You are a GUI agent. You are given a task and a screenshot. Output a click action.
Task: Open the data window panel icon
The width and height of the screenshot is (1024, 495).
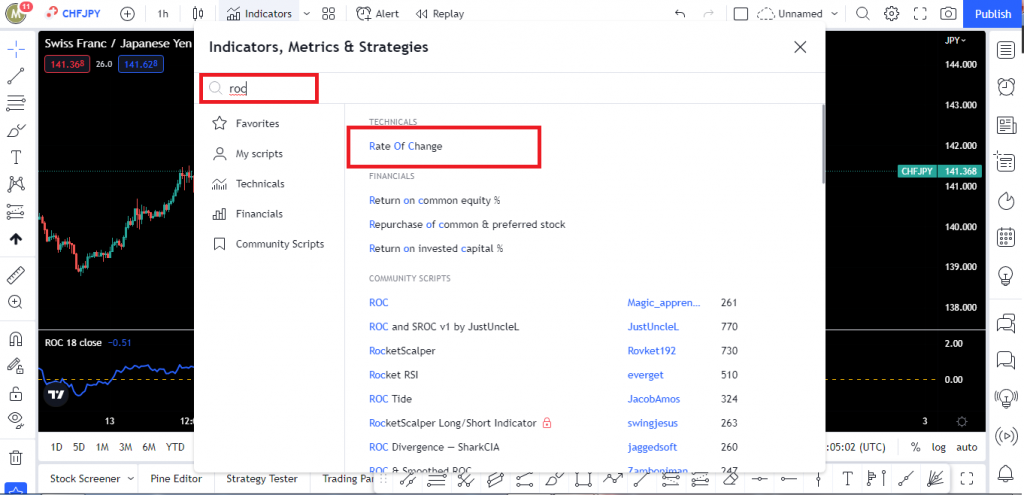1006,161
